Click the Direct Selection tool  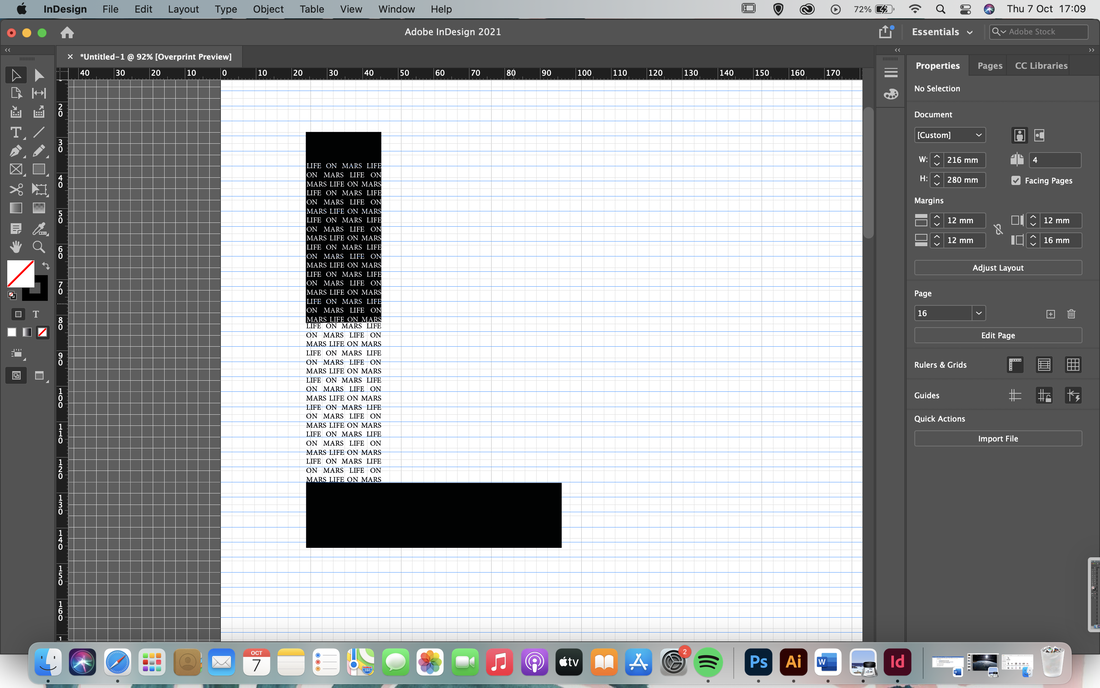pos(39,75)
